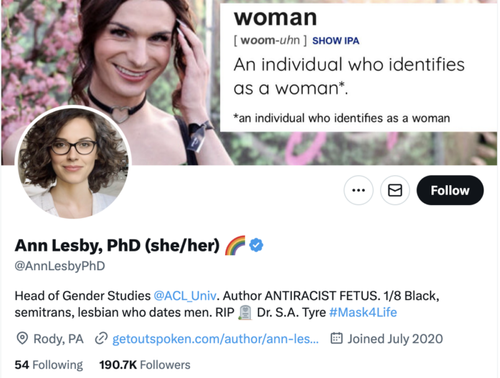Click SHOW IPA in the banner
The height and width of the screenshot is (378, 500).
tap(336, 41)
